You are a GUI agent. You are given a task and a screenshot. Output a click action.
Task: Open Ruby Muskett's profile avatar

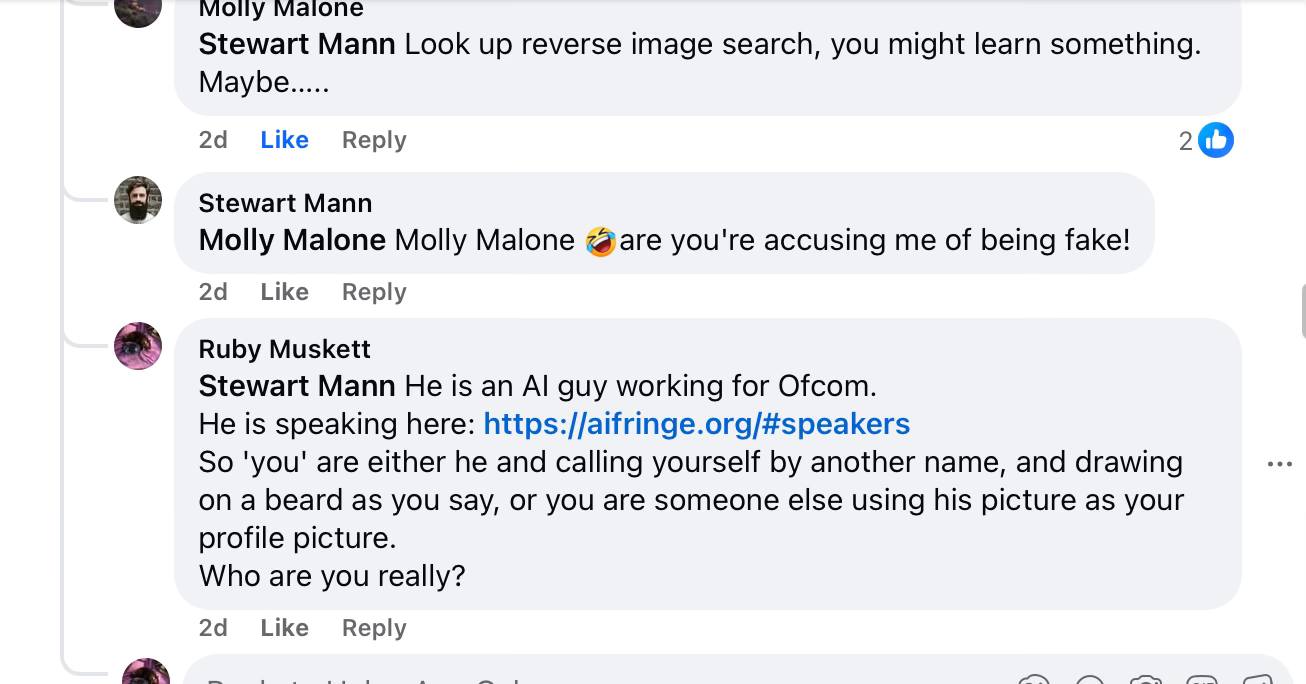click(x=138, y=346)
